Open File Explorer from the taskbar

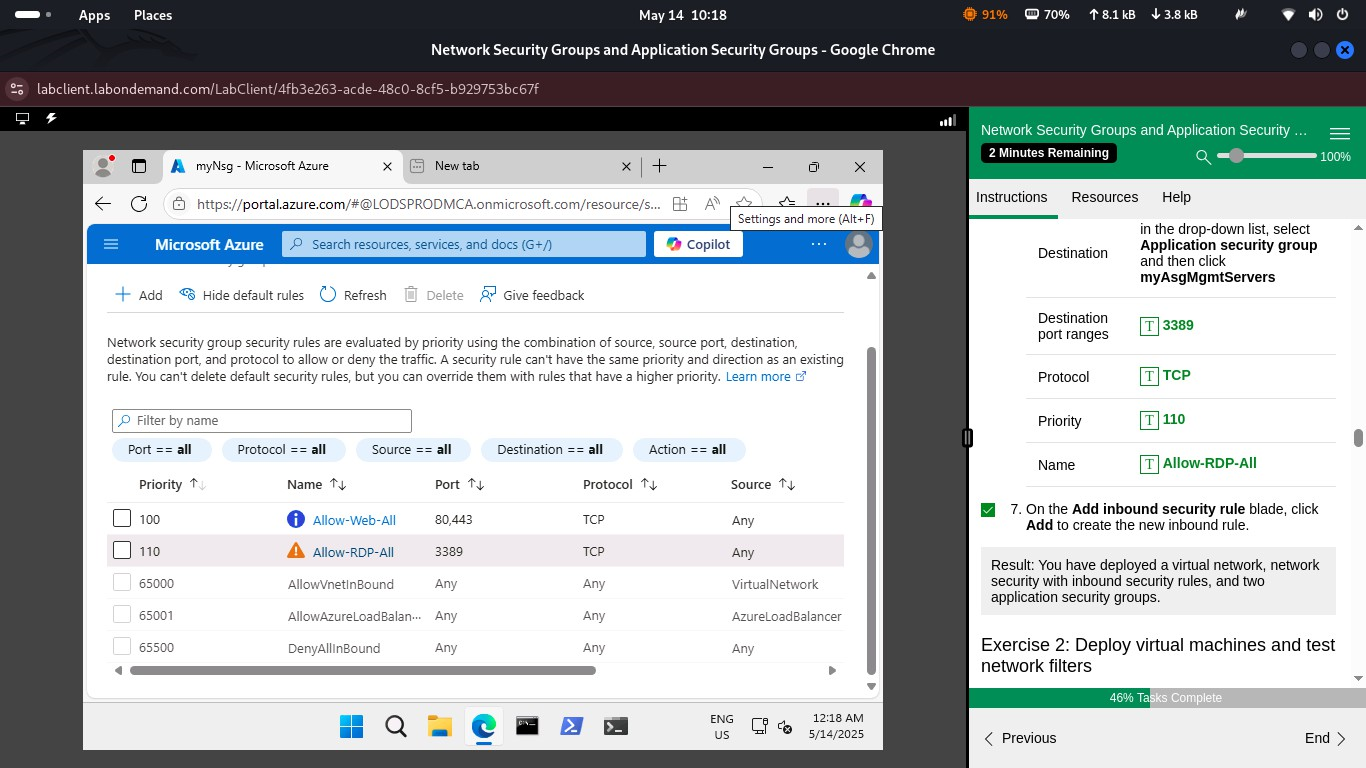(439, 726)
